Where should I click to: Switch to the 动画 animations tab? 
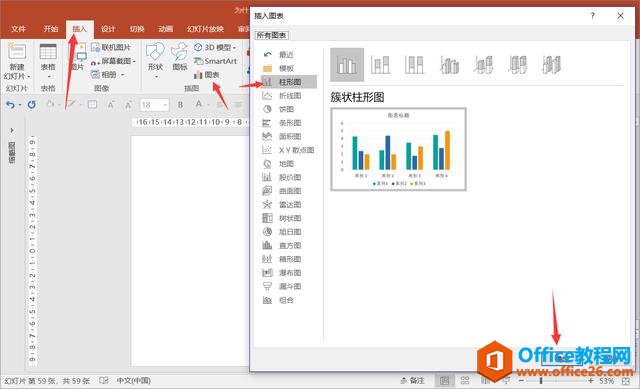(165, 29)
